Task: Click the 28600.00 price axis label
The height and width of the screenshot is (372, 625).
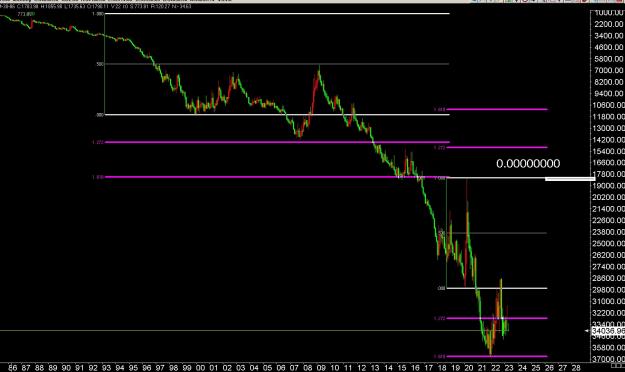Action: pyautogui.click(x=609, y=278)
